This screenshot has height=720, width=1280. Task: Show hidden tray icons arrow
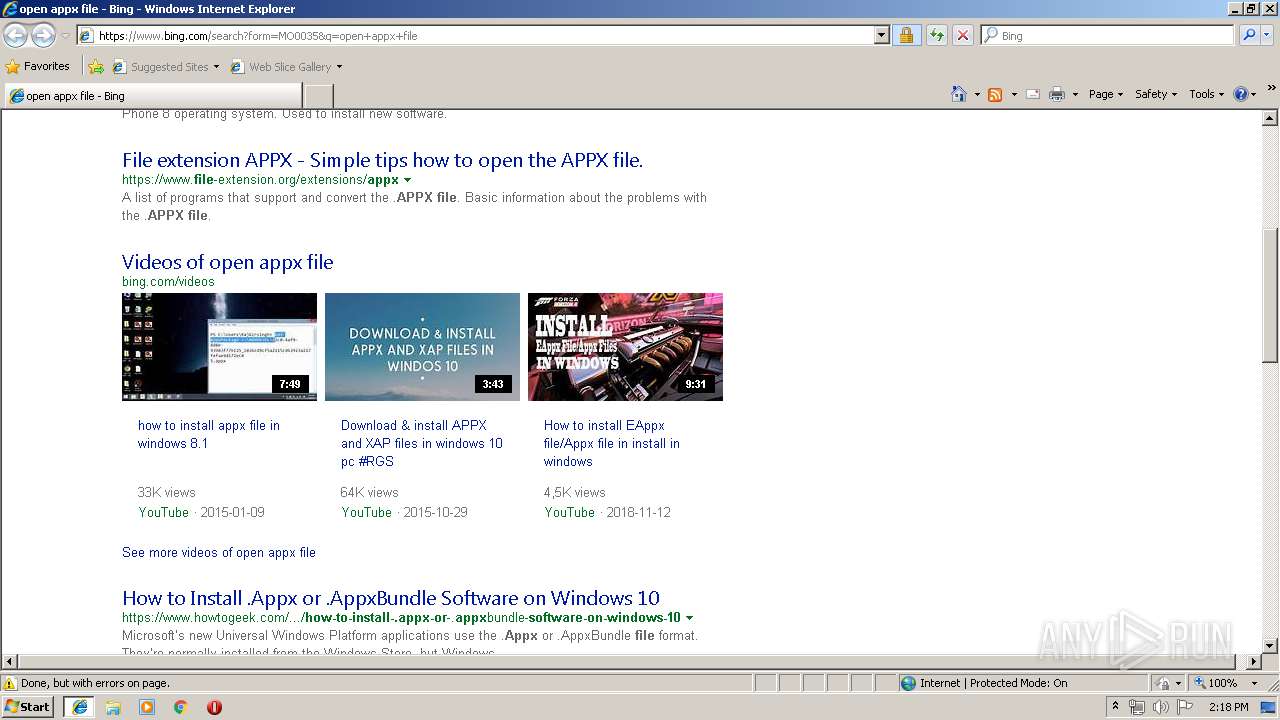[1115, 707]
